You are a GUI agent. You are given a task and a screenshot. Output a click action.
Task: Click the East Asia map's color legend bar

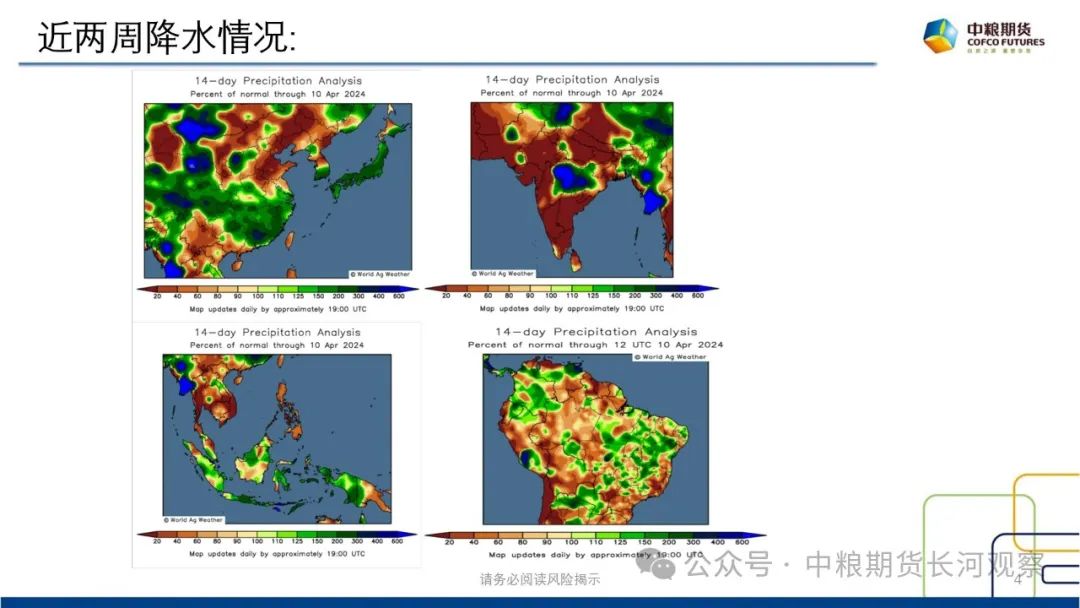(x=277, y=289)
